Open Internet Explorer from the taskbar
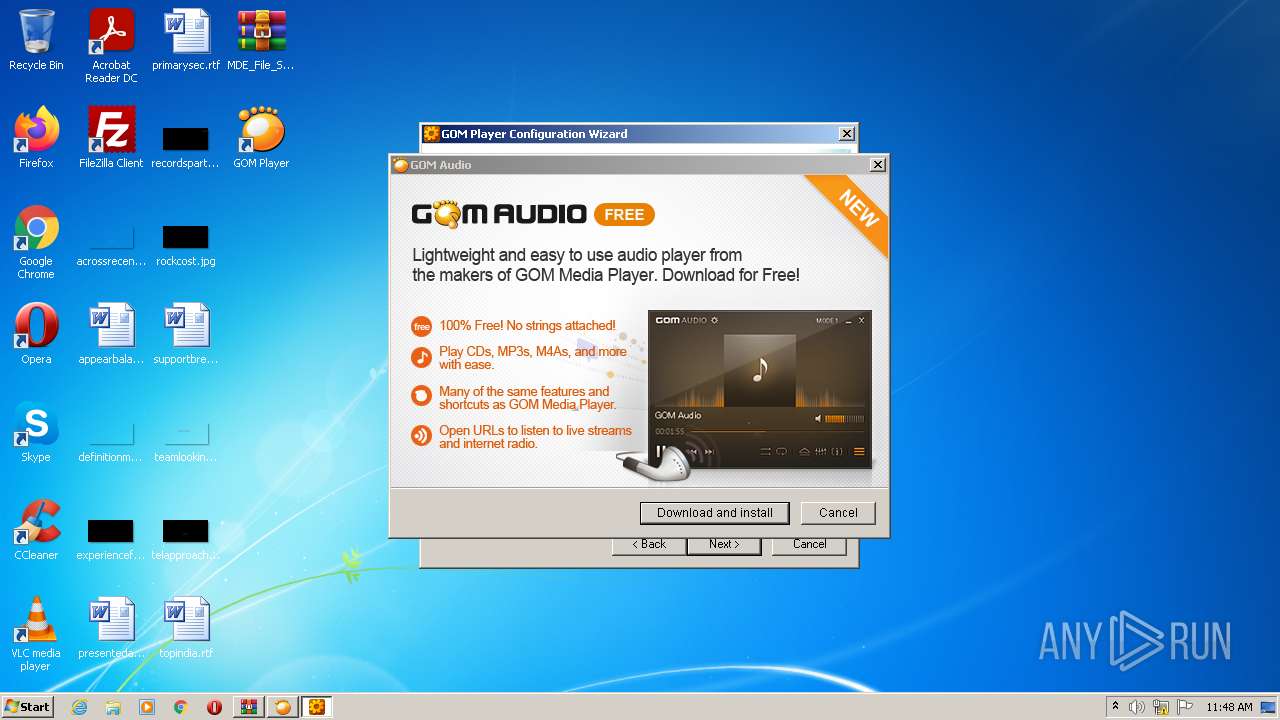1280x720 pixels. pyautogui.click(x=79, y=707)
